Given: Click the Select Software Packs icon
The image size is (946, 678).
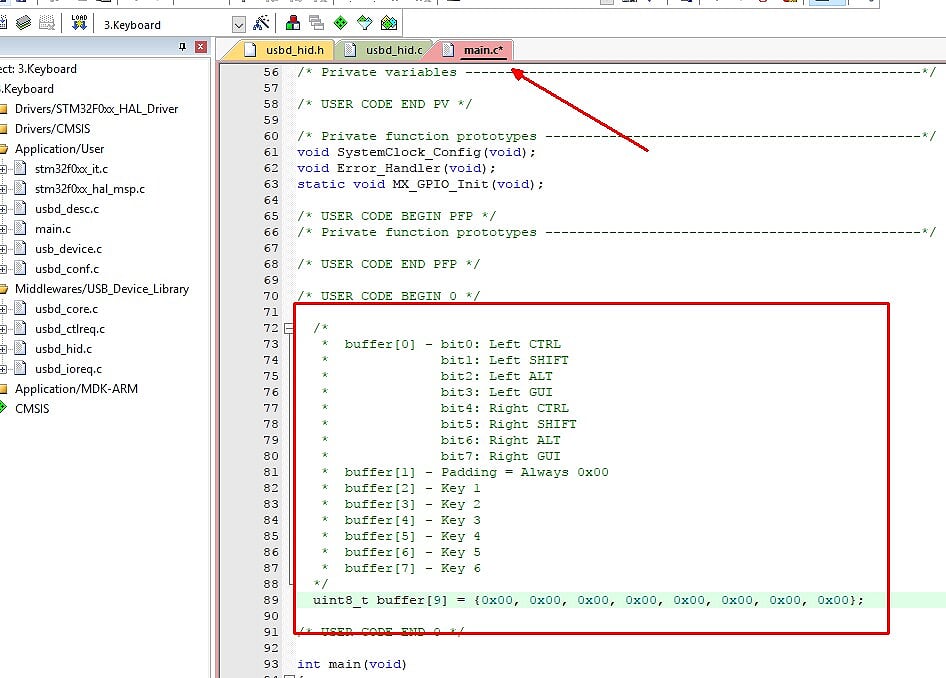Looking at the screenshot, I should [365, 23].
